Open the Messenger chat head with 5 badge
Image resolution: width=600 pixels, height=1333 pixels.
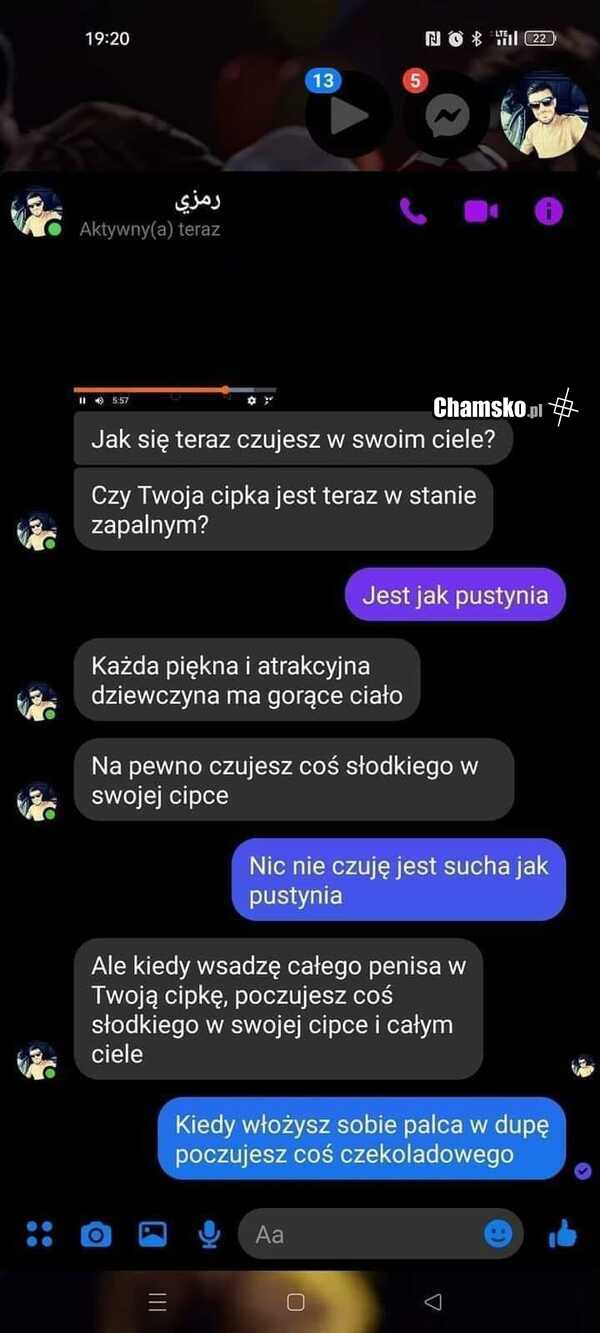coord(446,114)
